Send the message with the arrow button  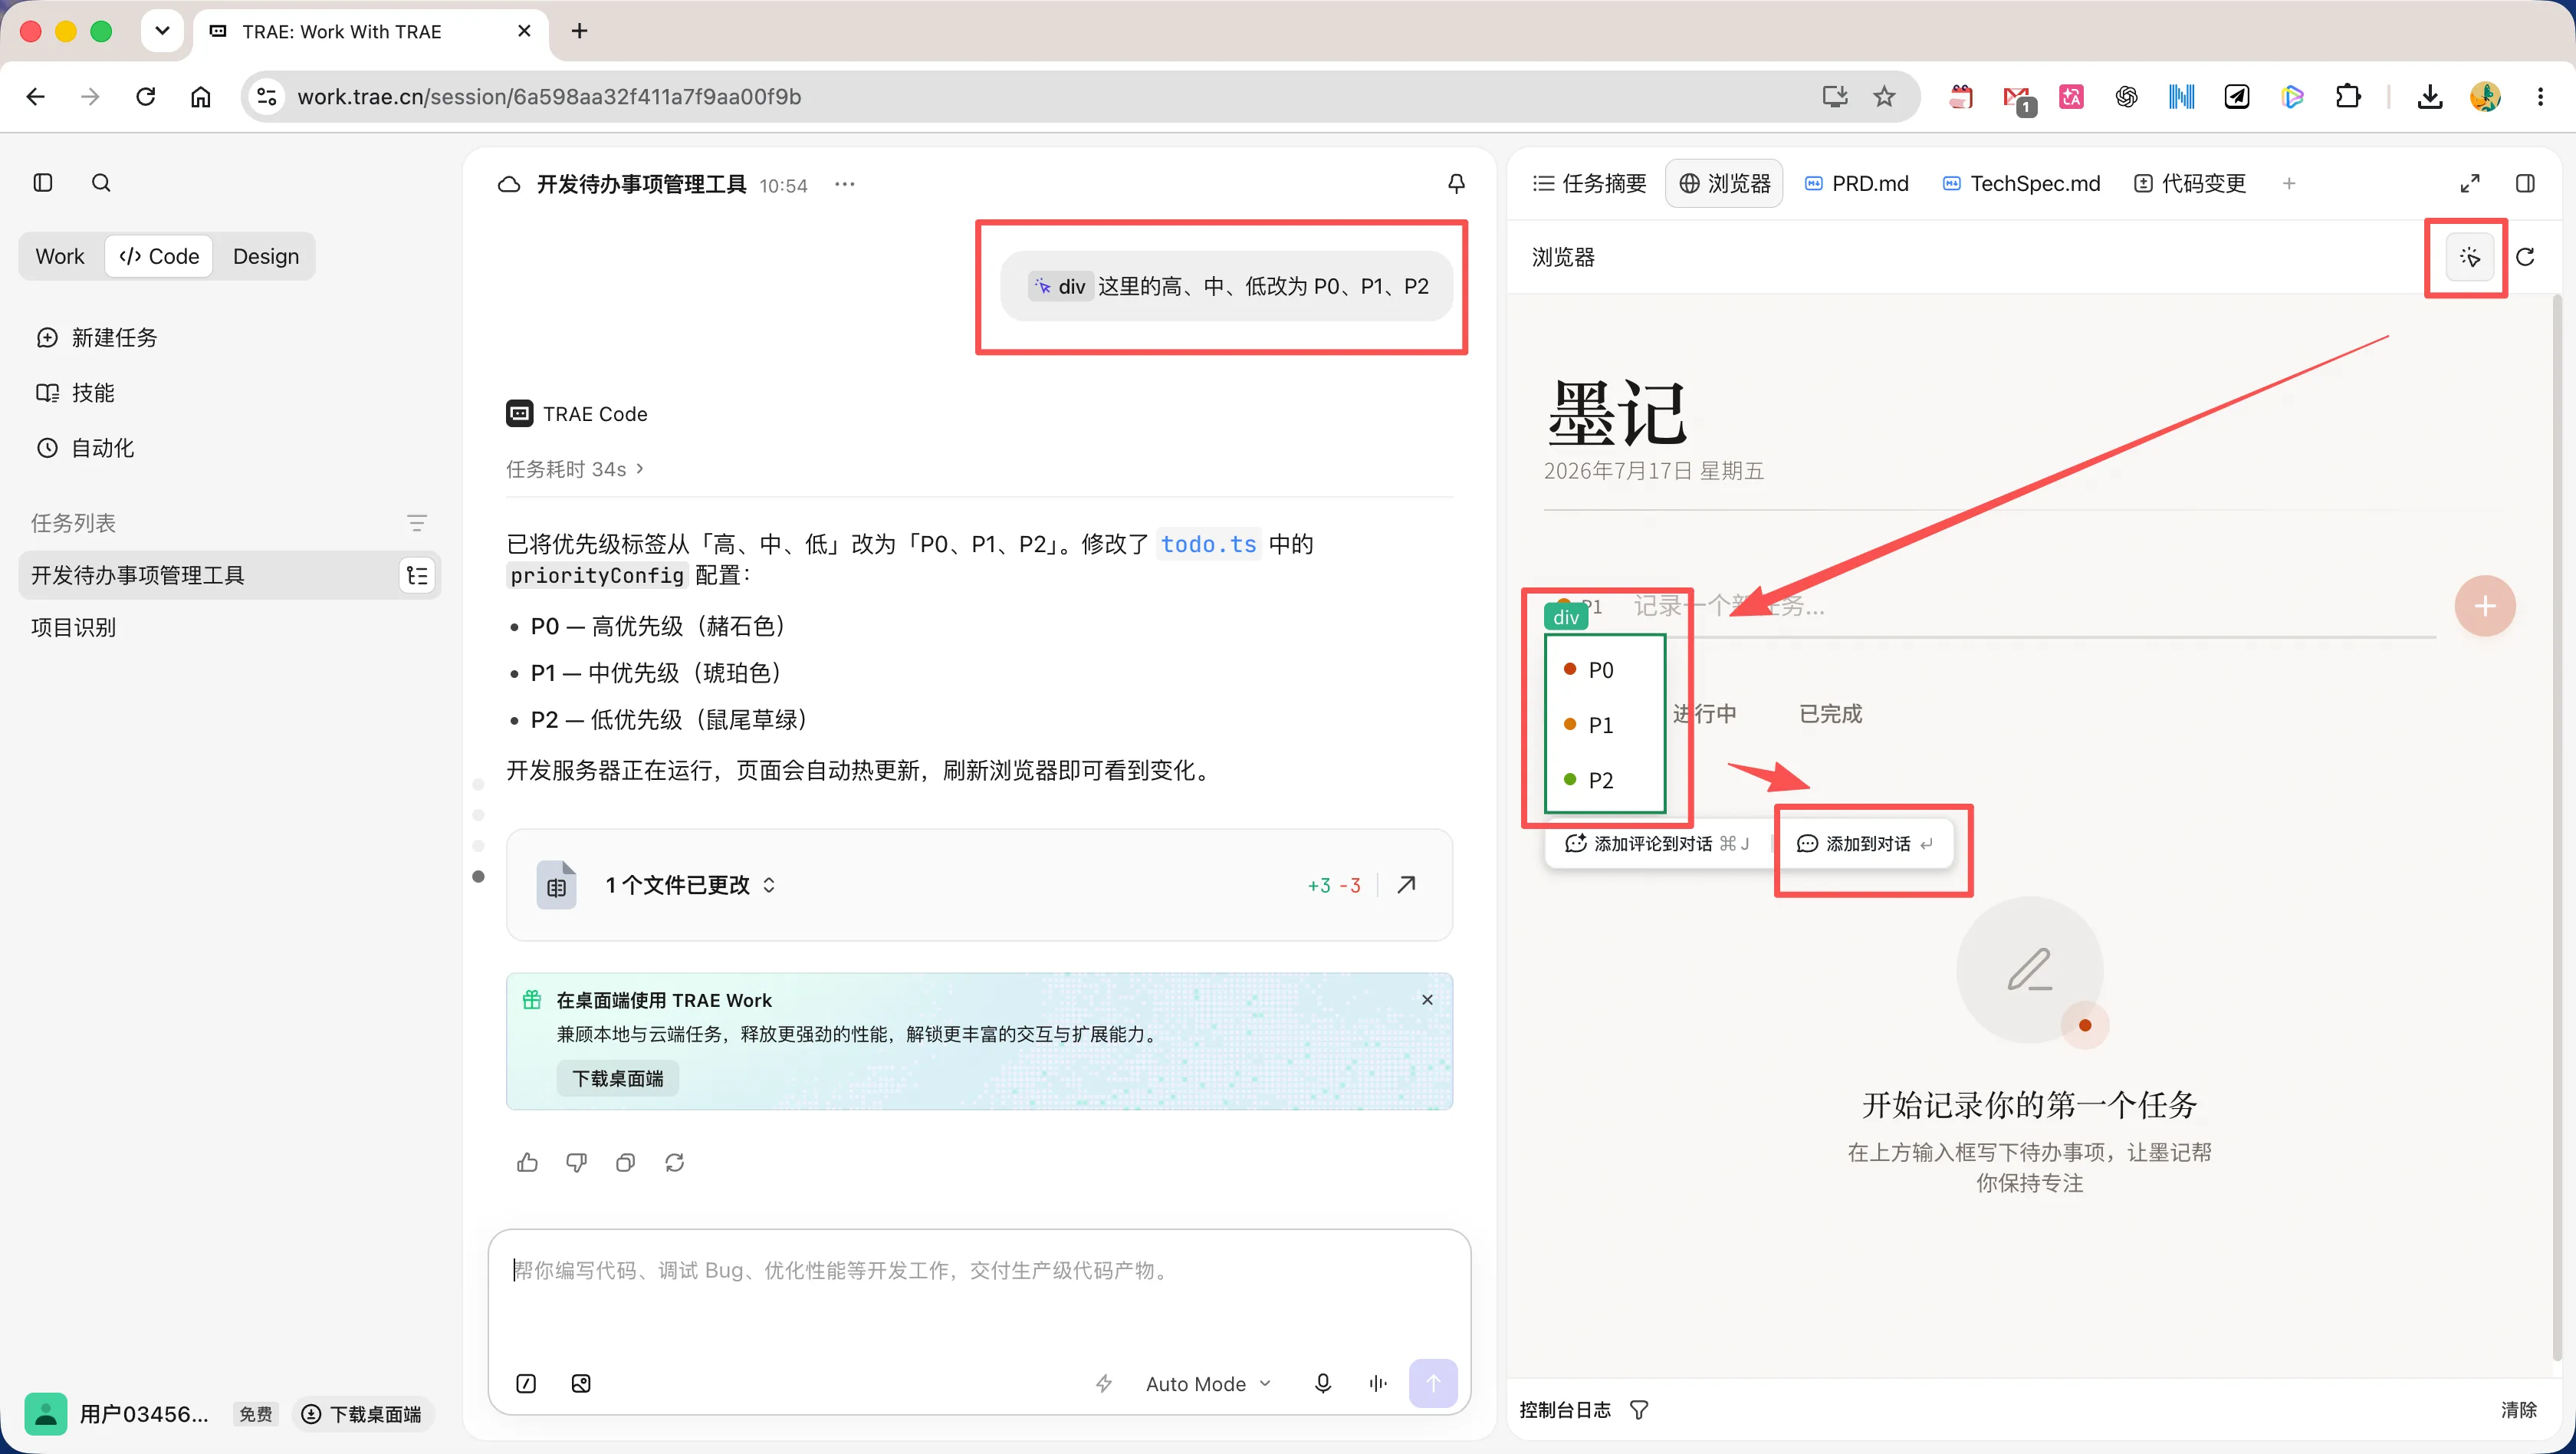(x=1433, y=1384)
